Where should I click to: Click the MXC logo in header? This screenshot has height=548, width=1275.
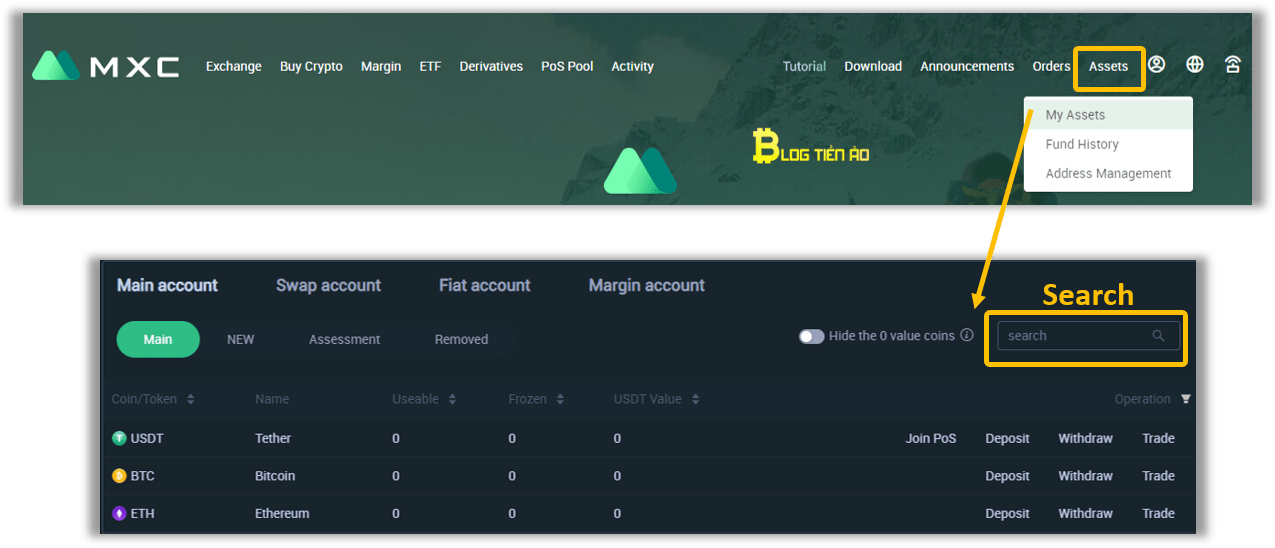click(x=105, y=66)
